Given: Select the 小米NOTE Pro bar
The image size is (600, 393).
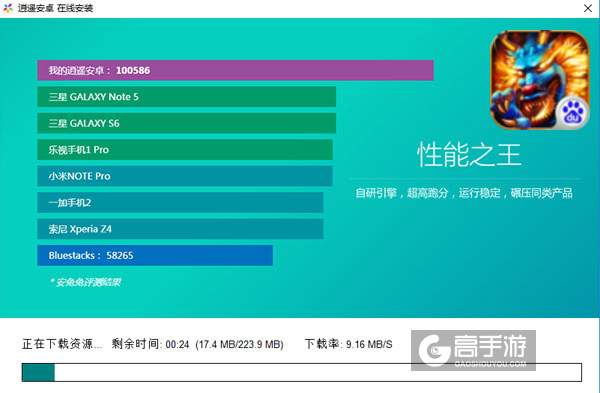Looking at the screenshot, I should point(185,176).
